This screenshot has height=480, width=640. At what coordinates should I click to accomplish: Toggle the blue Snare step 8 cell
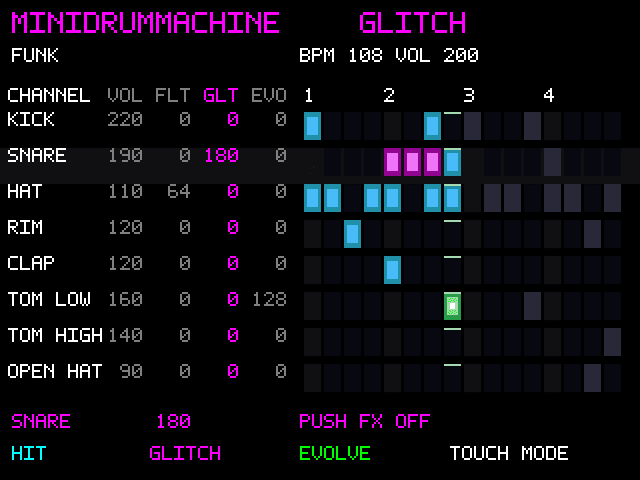click(x=452, y=162)
